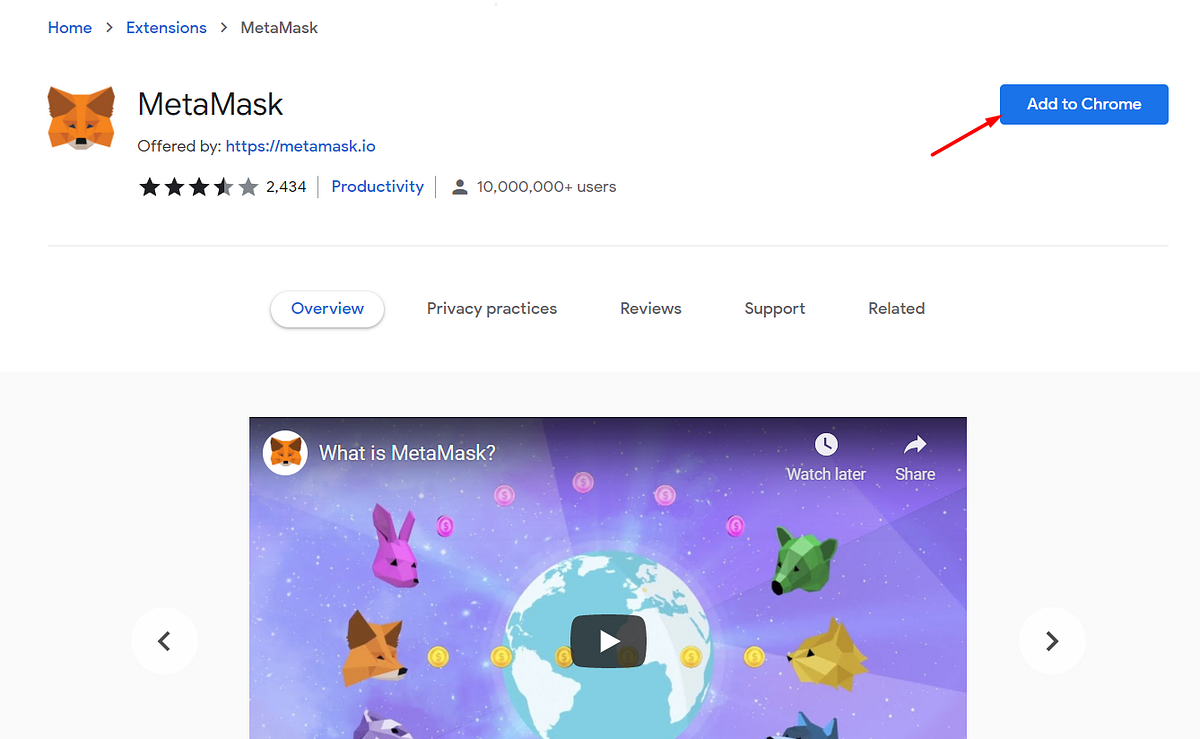
Task: Expand the Extensions breadcrumb
Action: [166, 27]
